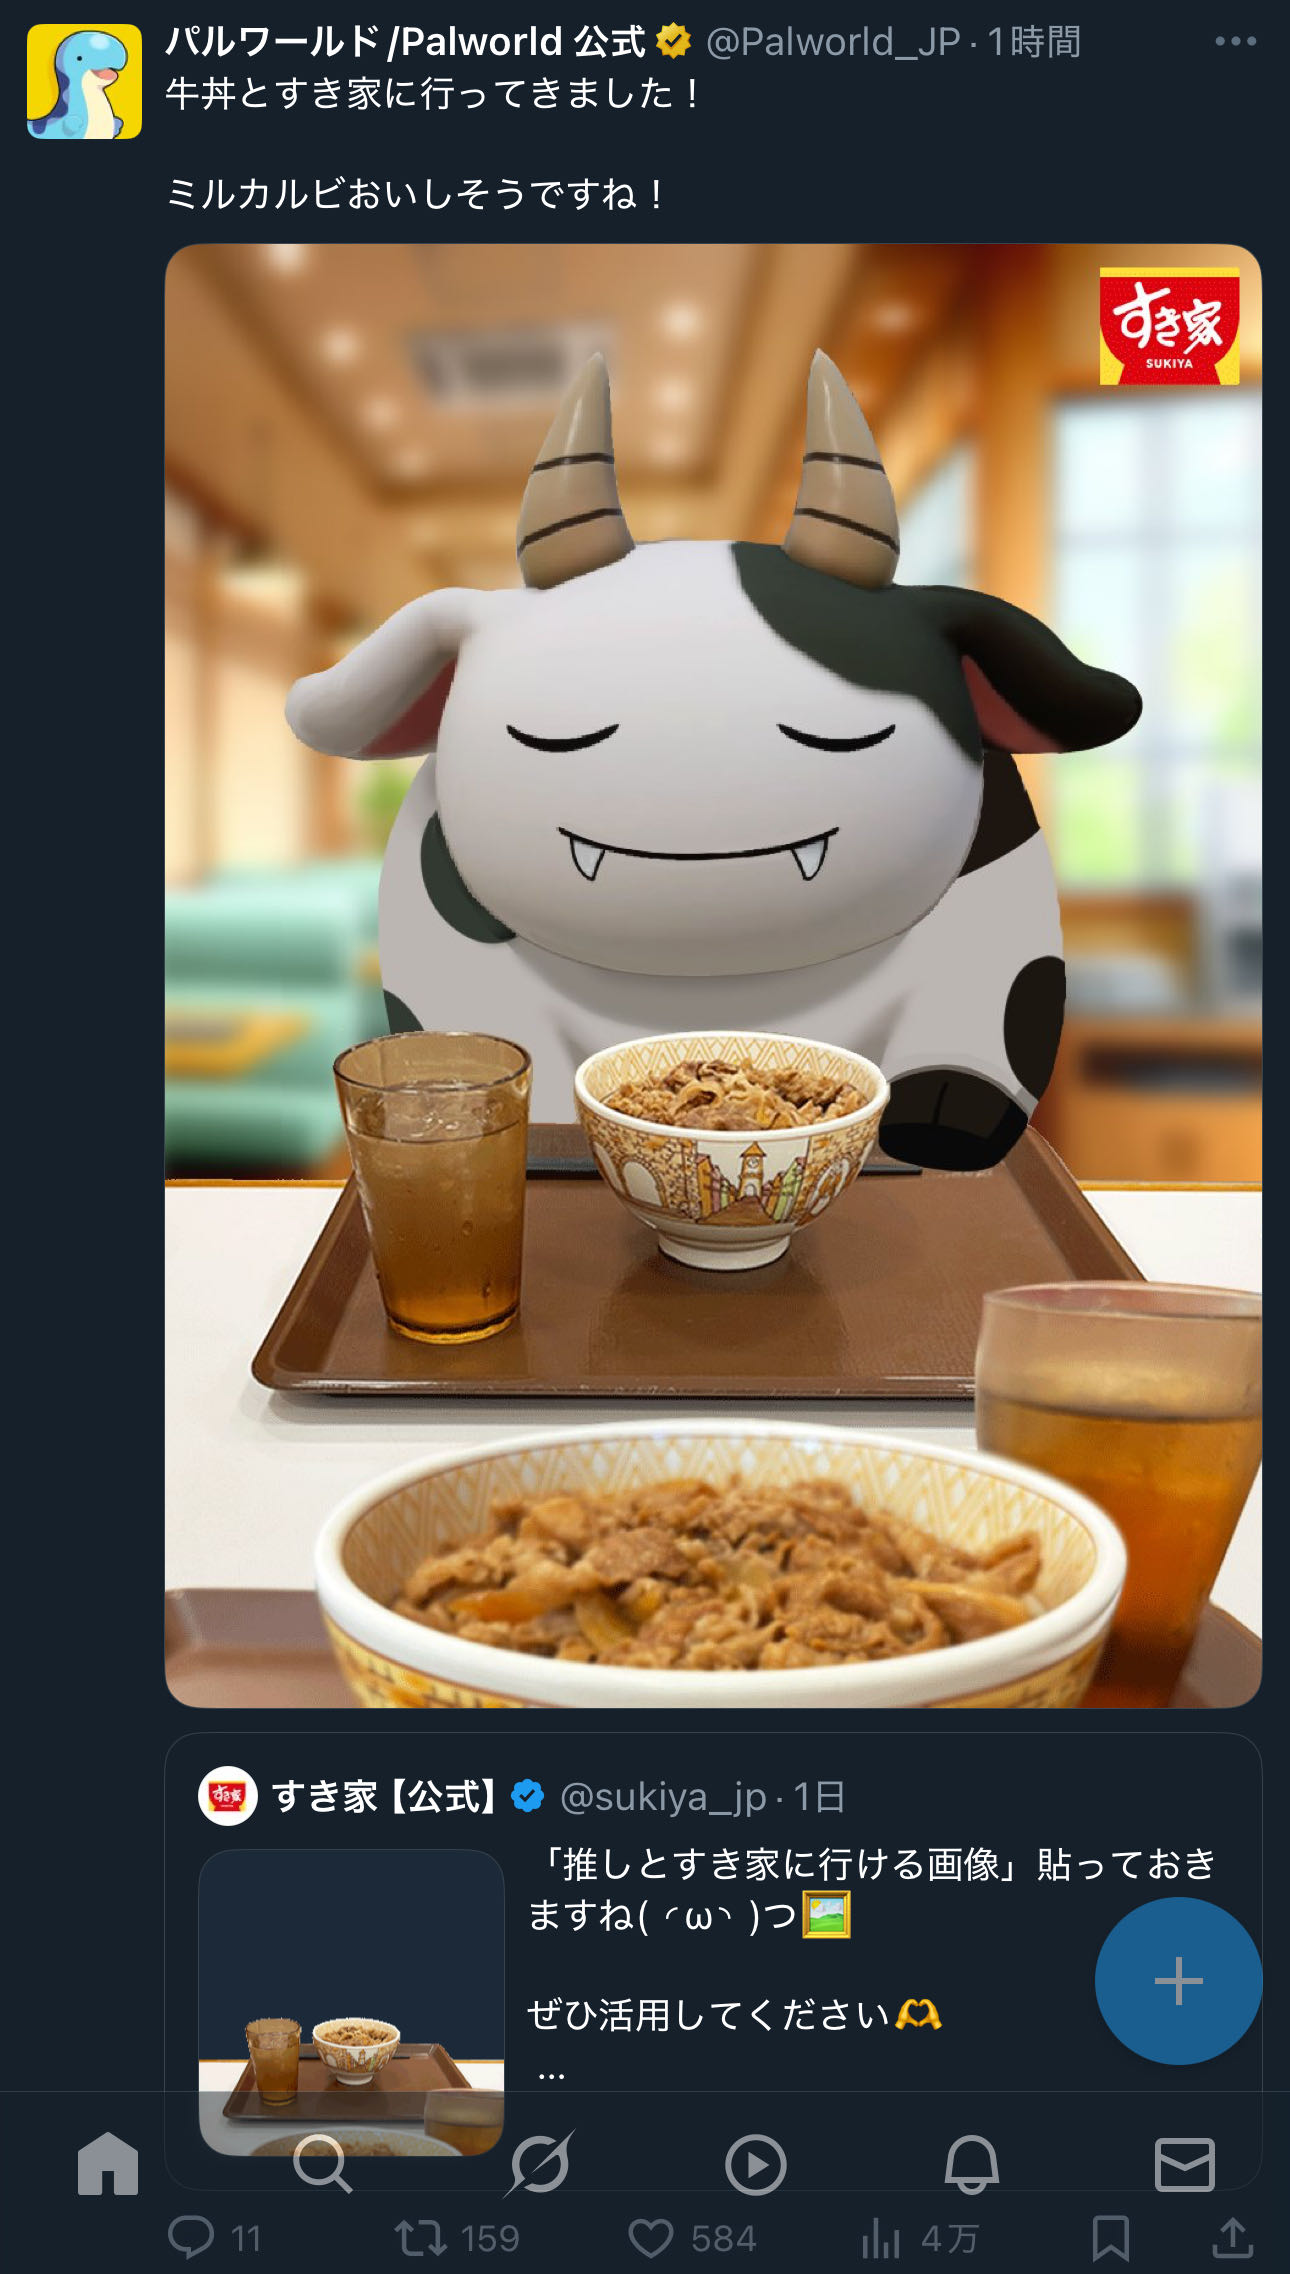View the post analytics bar chart icon
This screenshot has width=1290, height=2274.
pos(881,2238)
